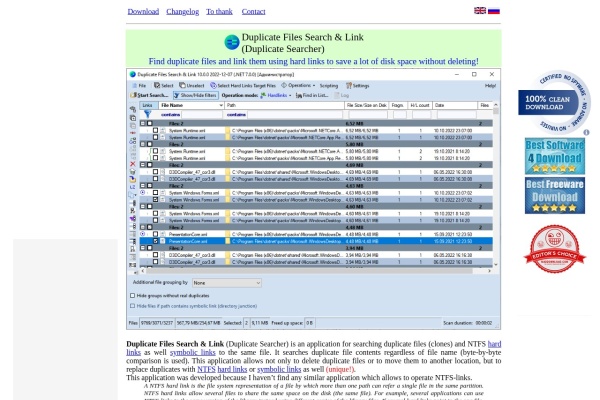Click the scan duration value "00:00:02"
600x400 pixels.
coord(483,323)
